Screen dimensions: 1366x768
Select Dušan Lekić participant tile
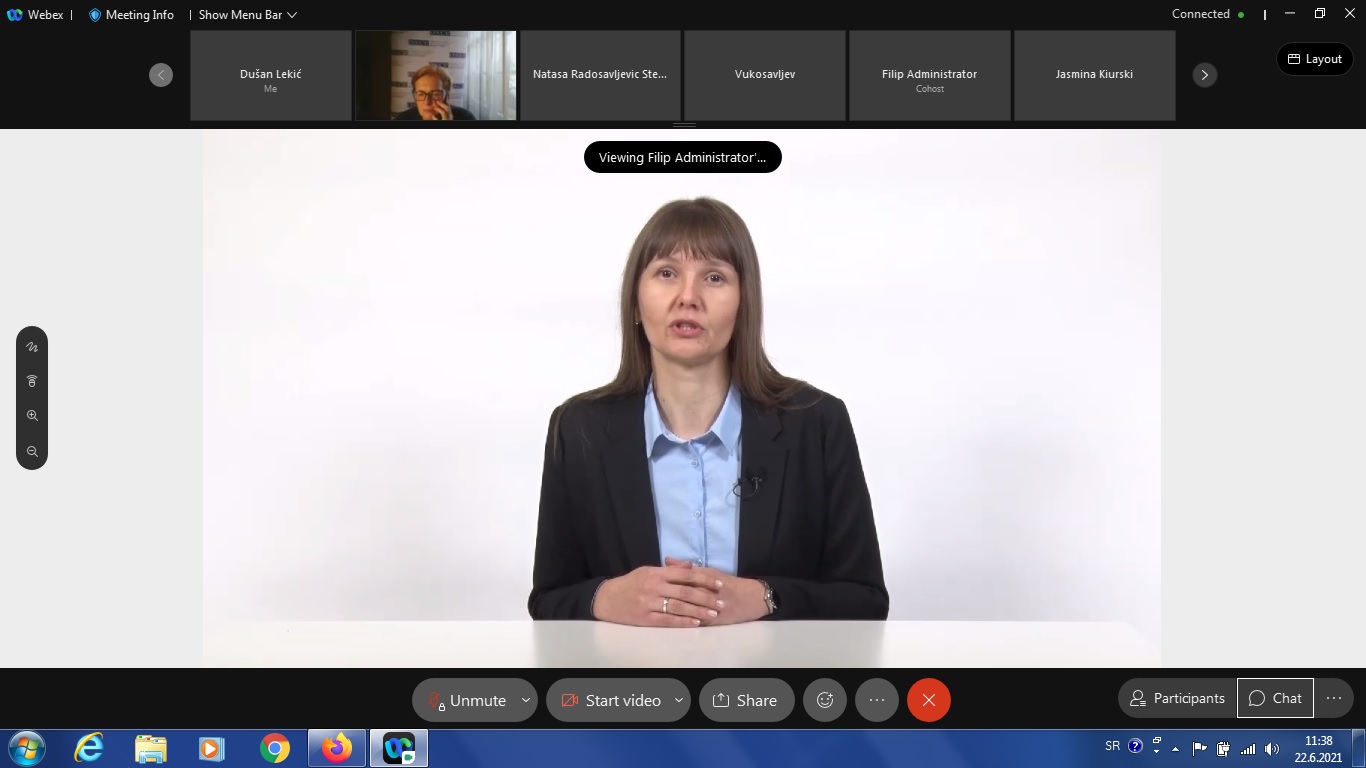(271, 75)
